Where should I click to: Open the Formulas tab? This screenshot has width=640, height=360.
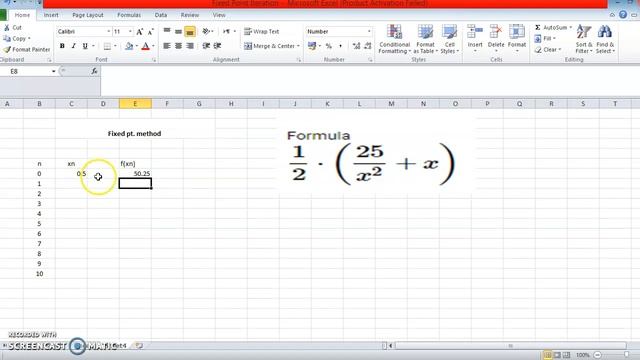pos(129,15)
